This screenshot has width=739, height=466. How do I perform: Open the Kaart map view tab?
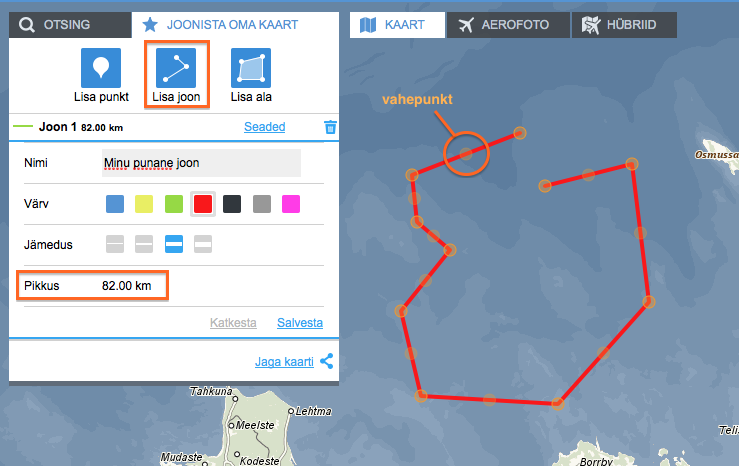[x=397, y=25]
